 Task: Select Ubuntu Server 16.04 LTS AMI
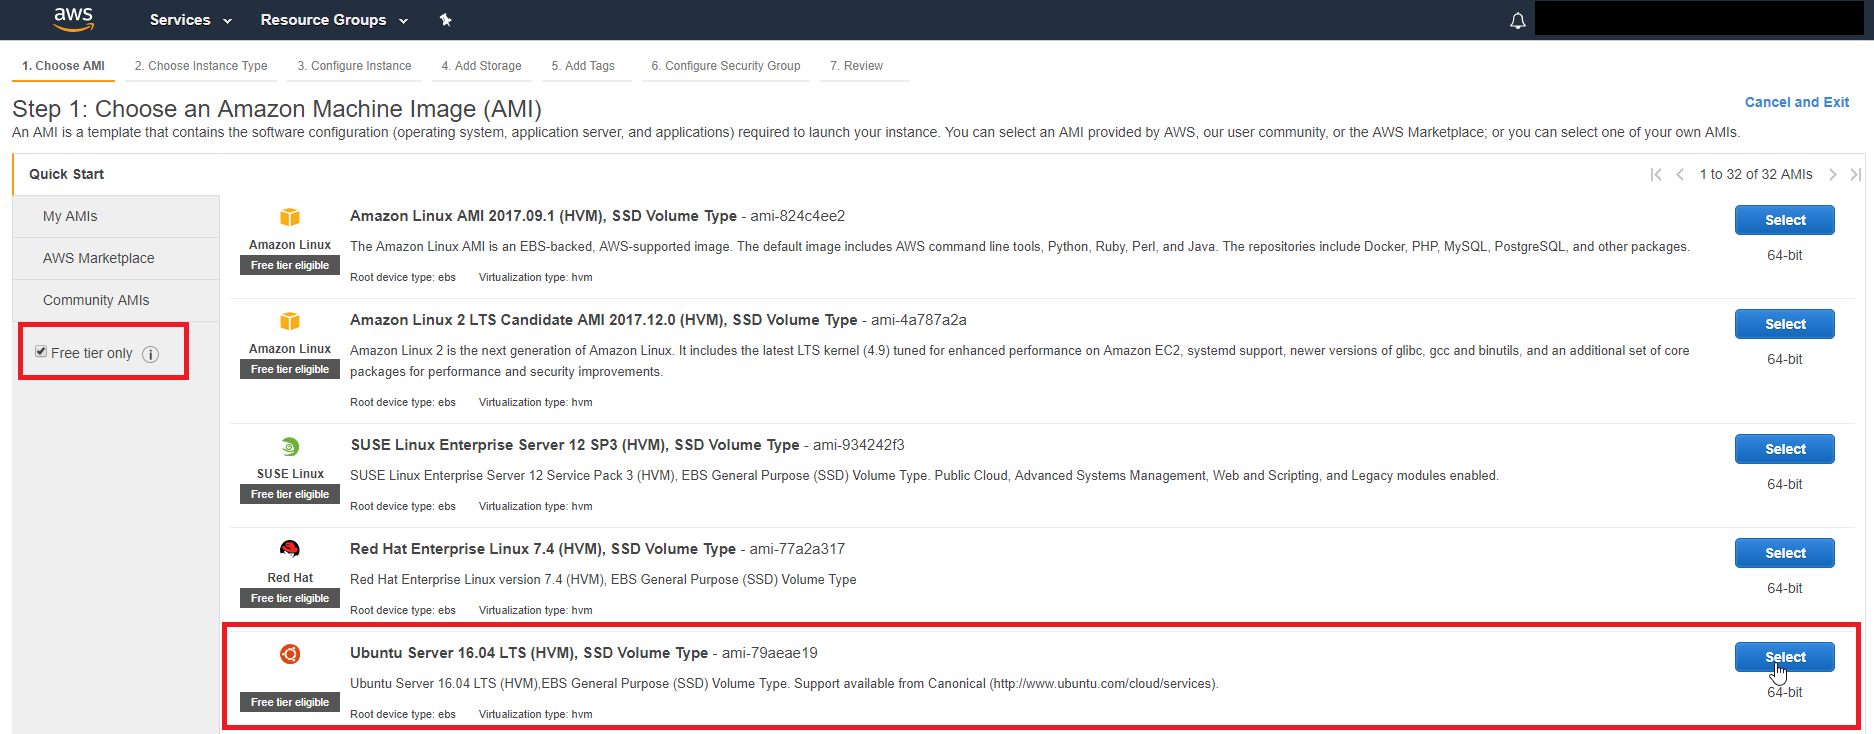[1784, 657]
